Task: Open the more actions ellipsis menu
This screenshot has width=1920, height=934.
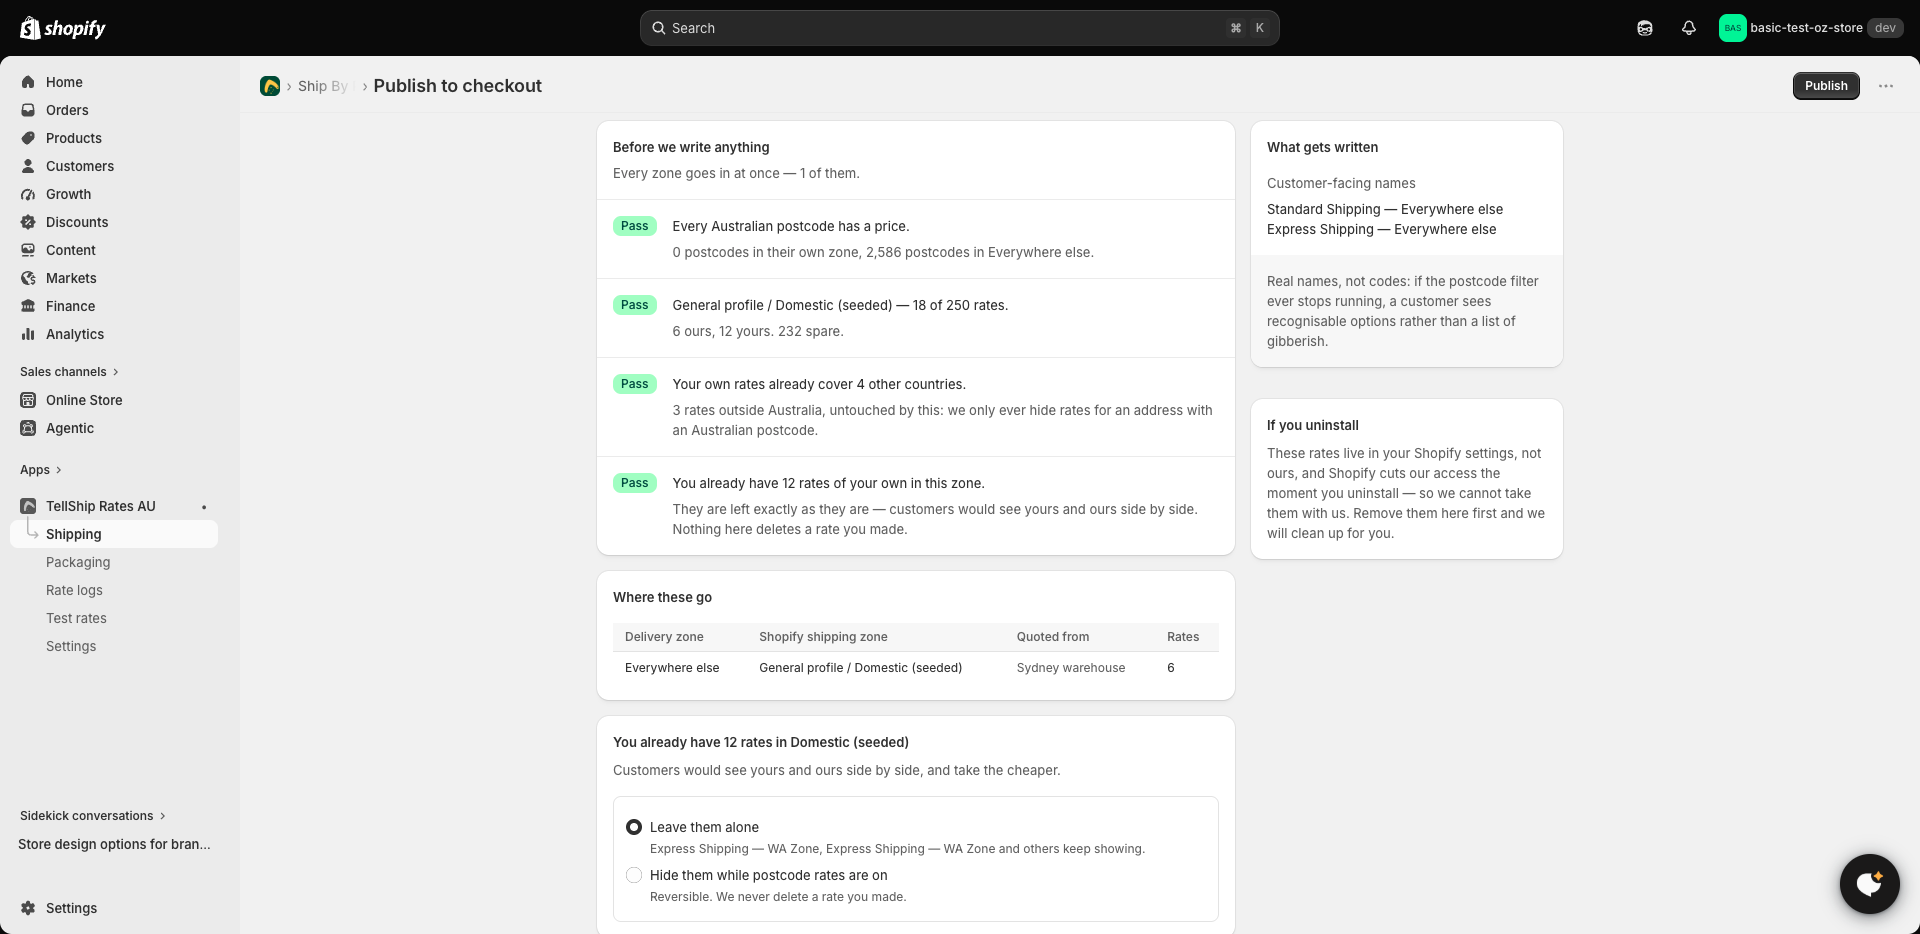Action: point(1886,86)
